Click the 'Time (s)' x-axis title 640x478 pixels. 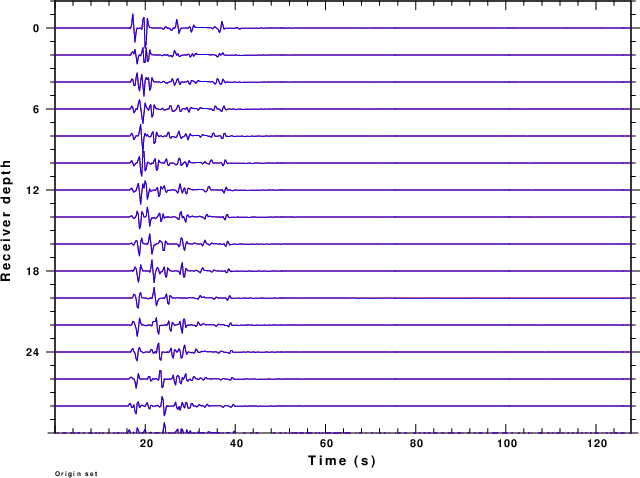coord(342,460)
